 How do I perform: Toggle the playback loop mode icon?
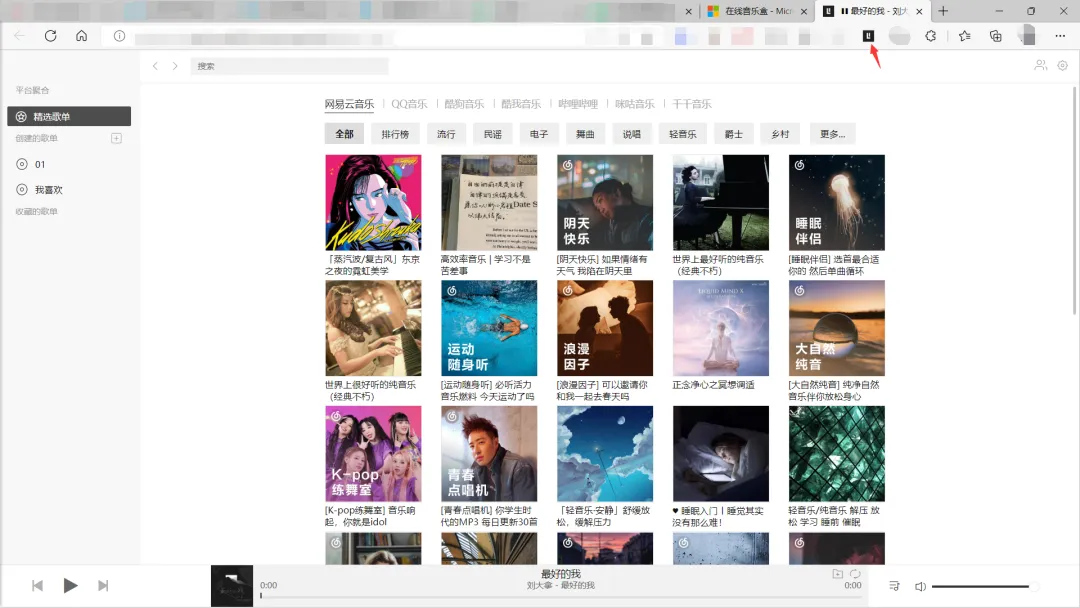point(855,574)
